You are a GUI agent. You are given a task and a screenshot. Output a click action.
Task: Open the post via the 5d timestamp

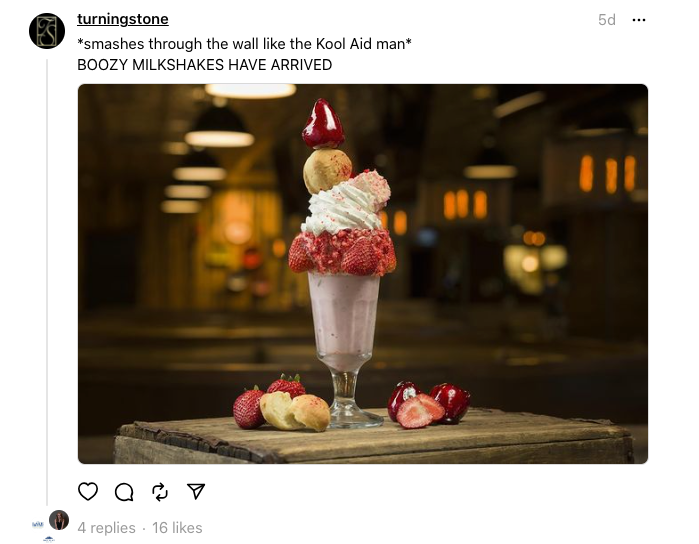[607, 20]
